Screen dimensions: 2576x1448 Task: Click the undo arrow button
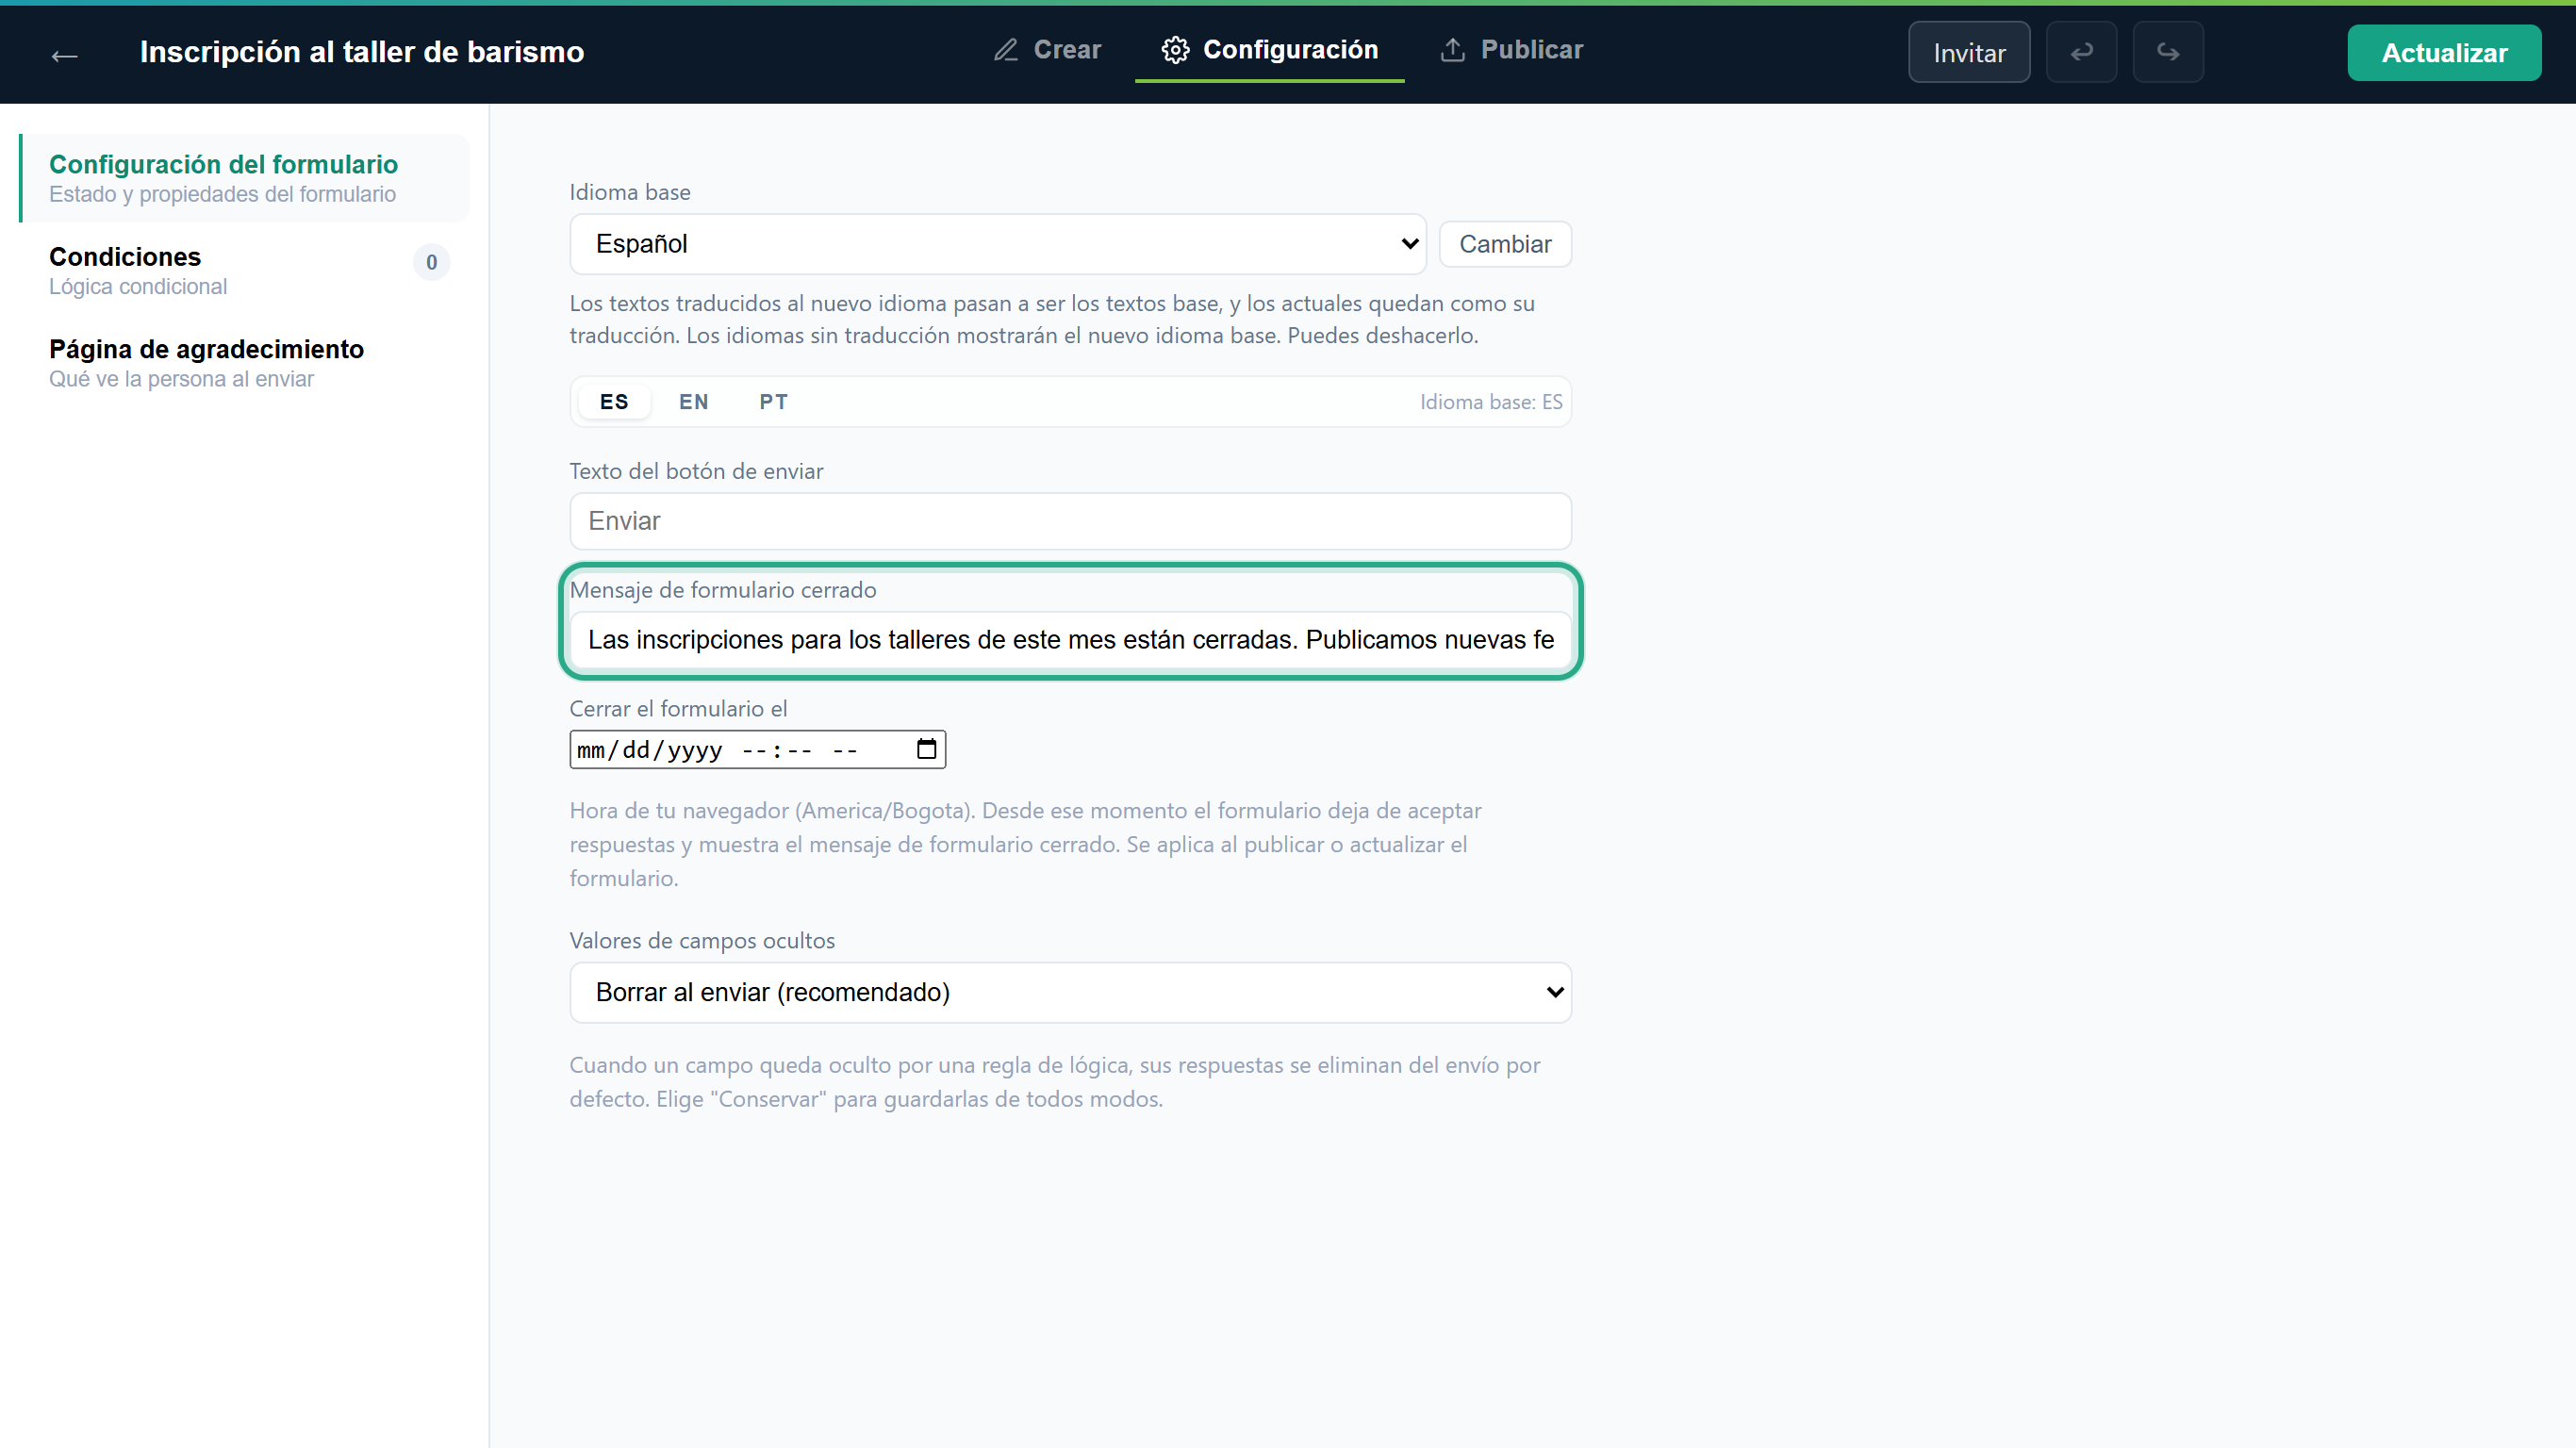[2081, 52]
